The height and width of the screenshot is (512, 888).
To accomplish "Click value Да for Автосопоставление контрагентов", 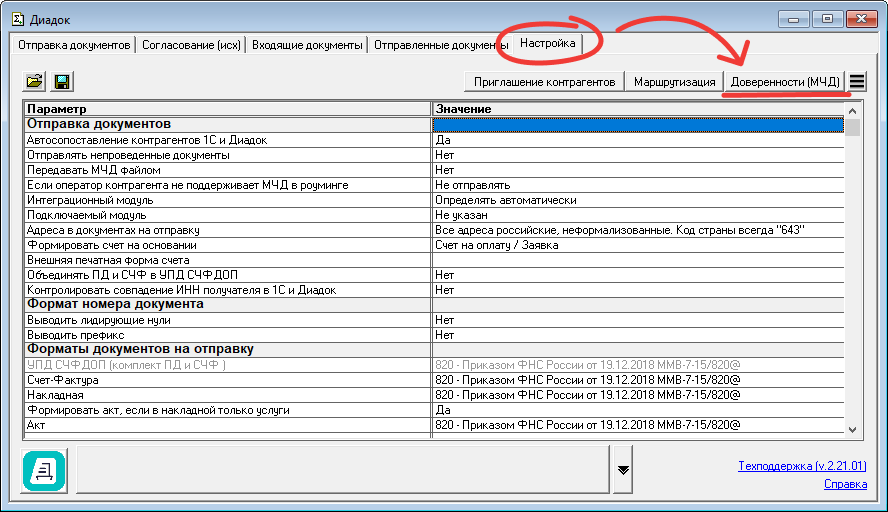I will click(x=443, y=140).
